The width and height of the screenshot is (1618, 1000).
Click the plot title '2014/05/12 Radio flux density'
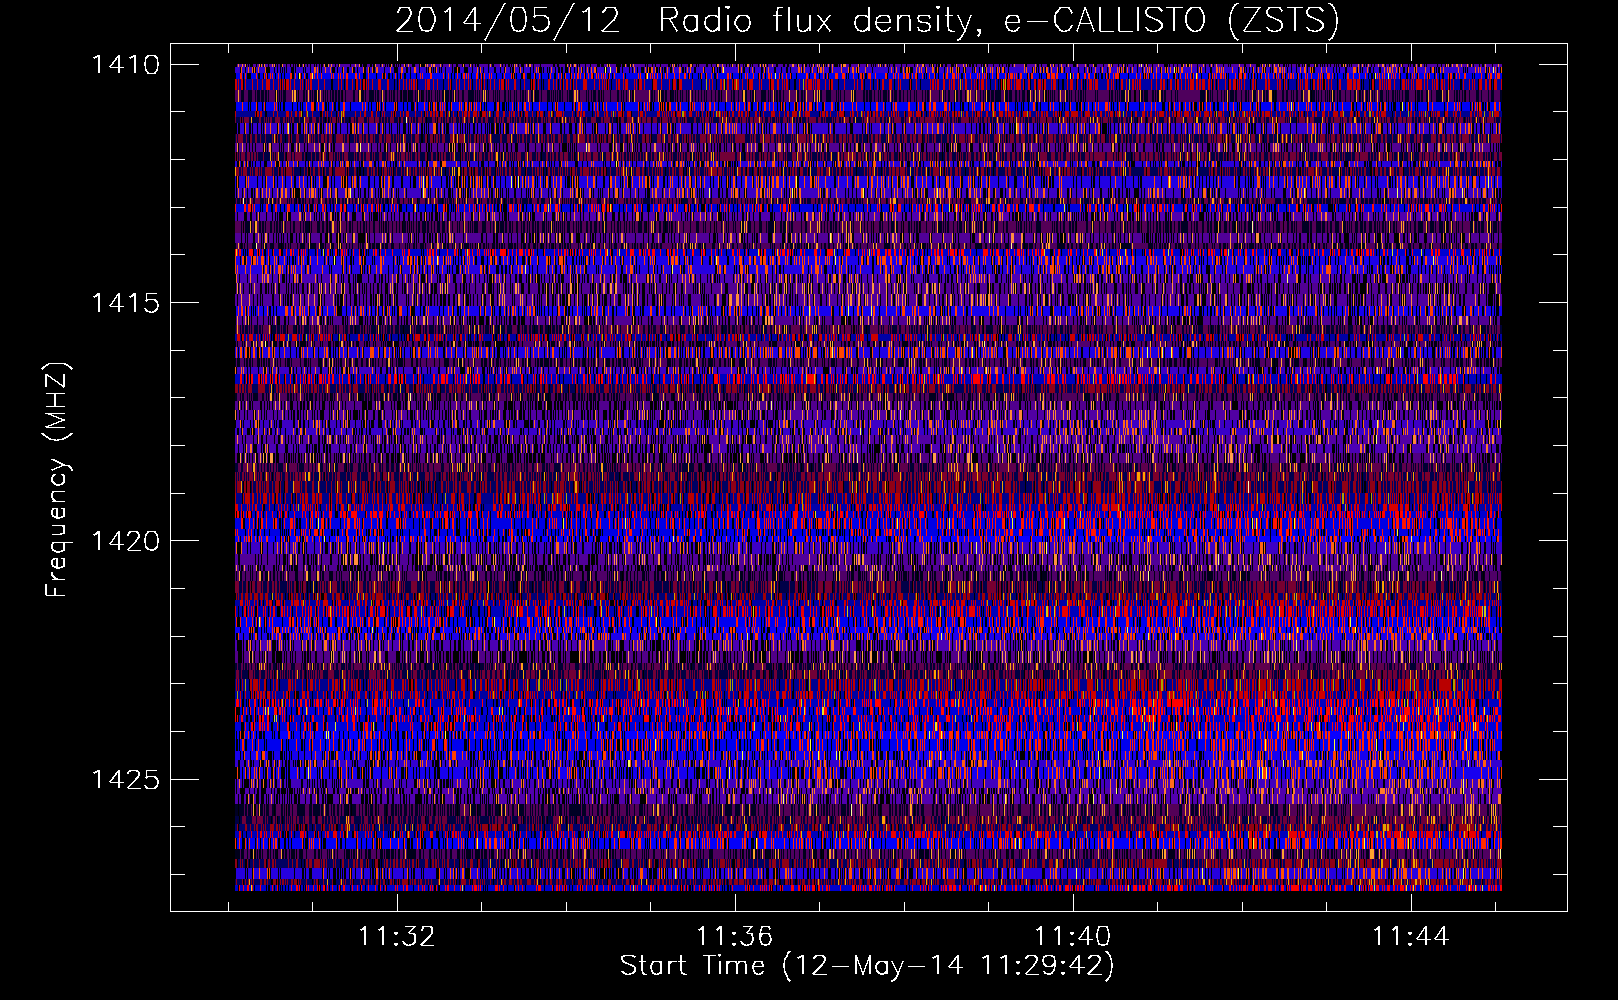pyautogui.click(x=867, y=21)
